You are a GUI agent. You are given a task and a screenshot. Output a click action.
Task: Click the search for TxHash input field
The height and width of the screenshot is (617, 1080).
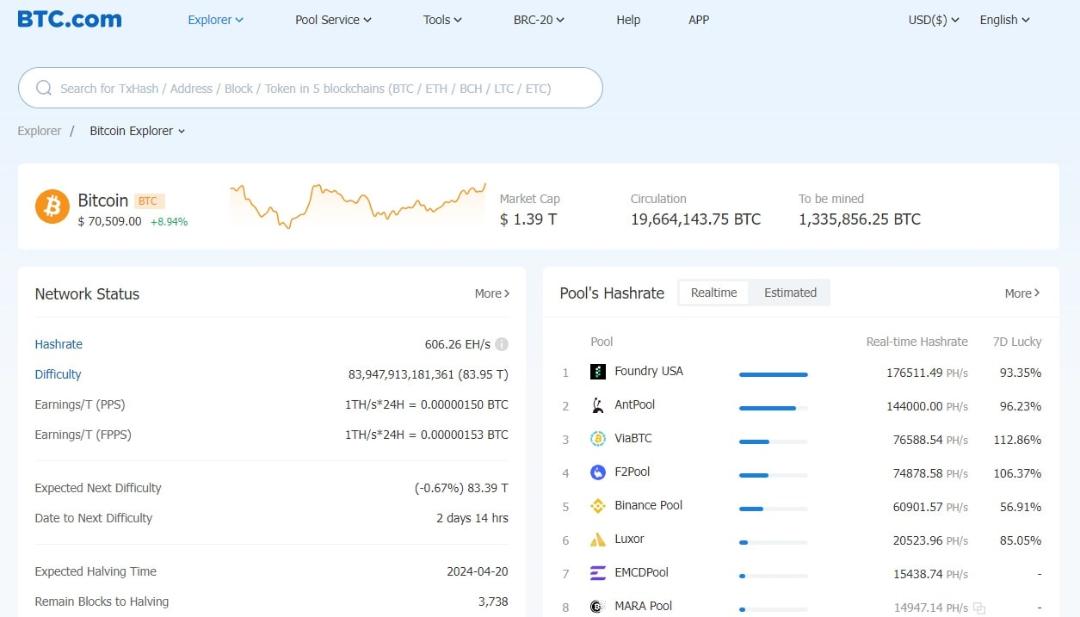pyautogui.click(x=310, y=88)
